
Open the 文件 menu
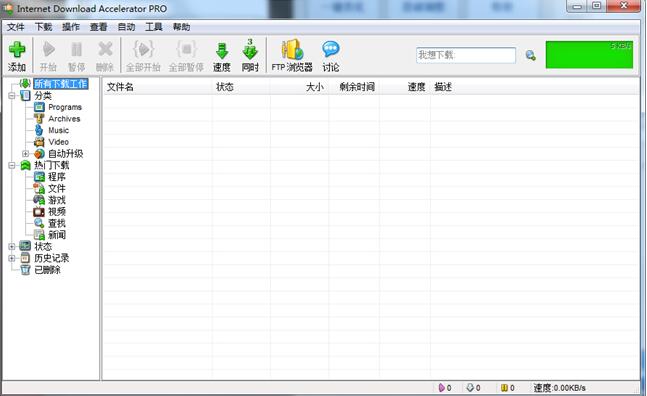click(16, 27)
